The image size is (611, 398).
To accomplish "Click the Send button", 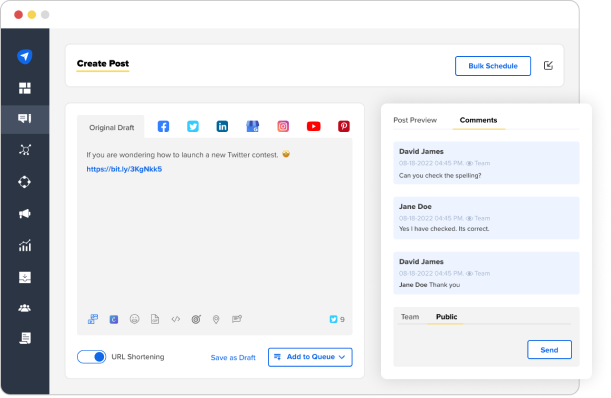I will pos(549,350).
